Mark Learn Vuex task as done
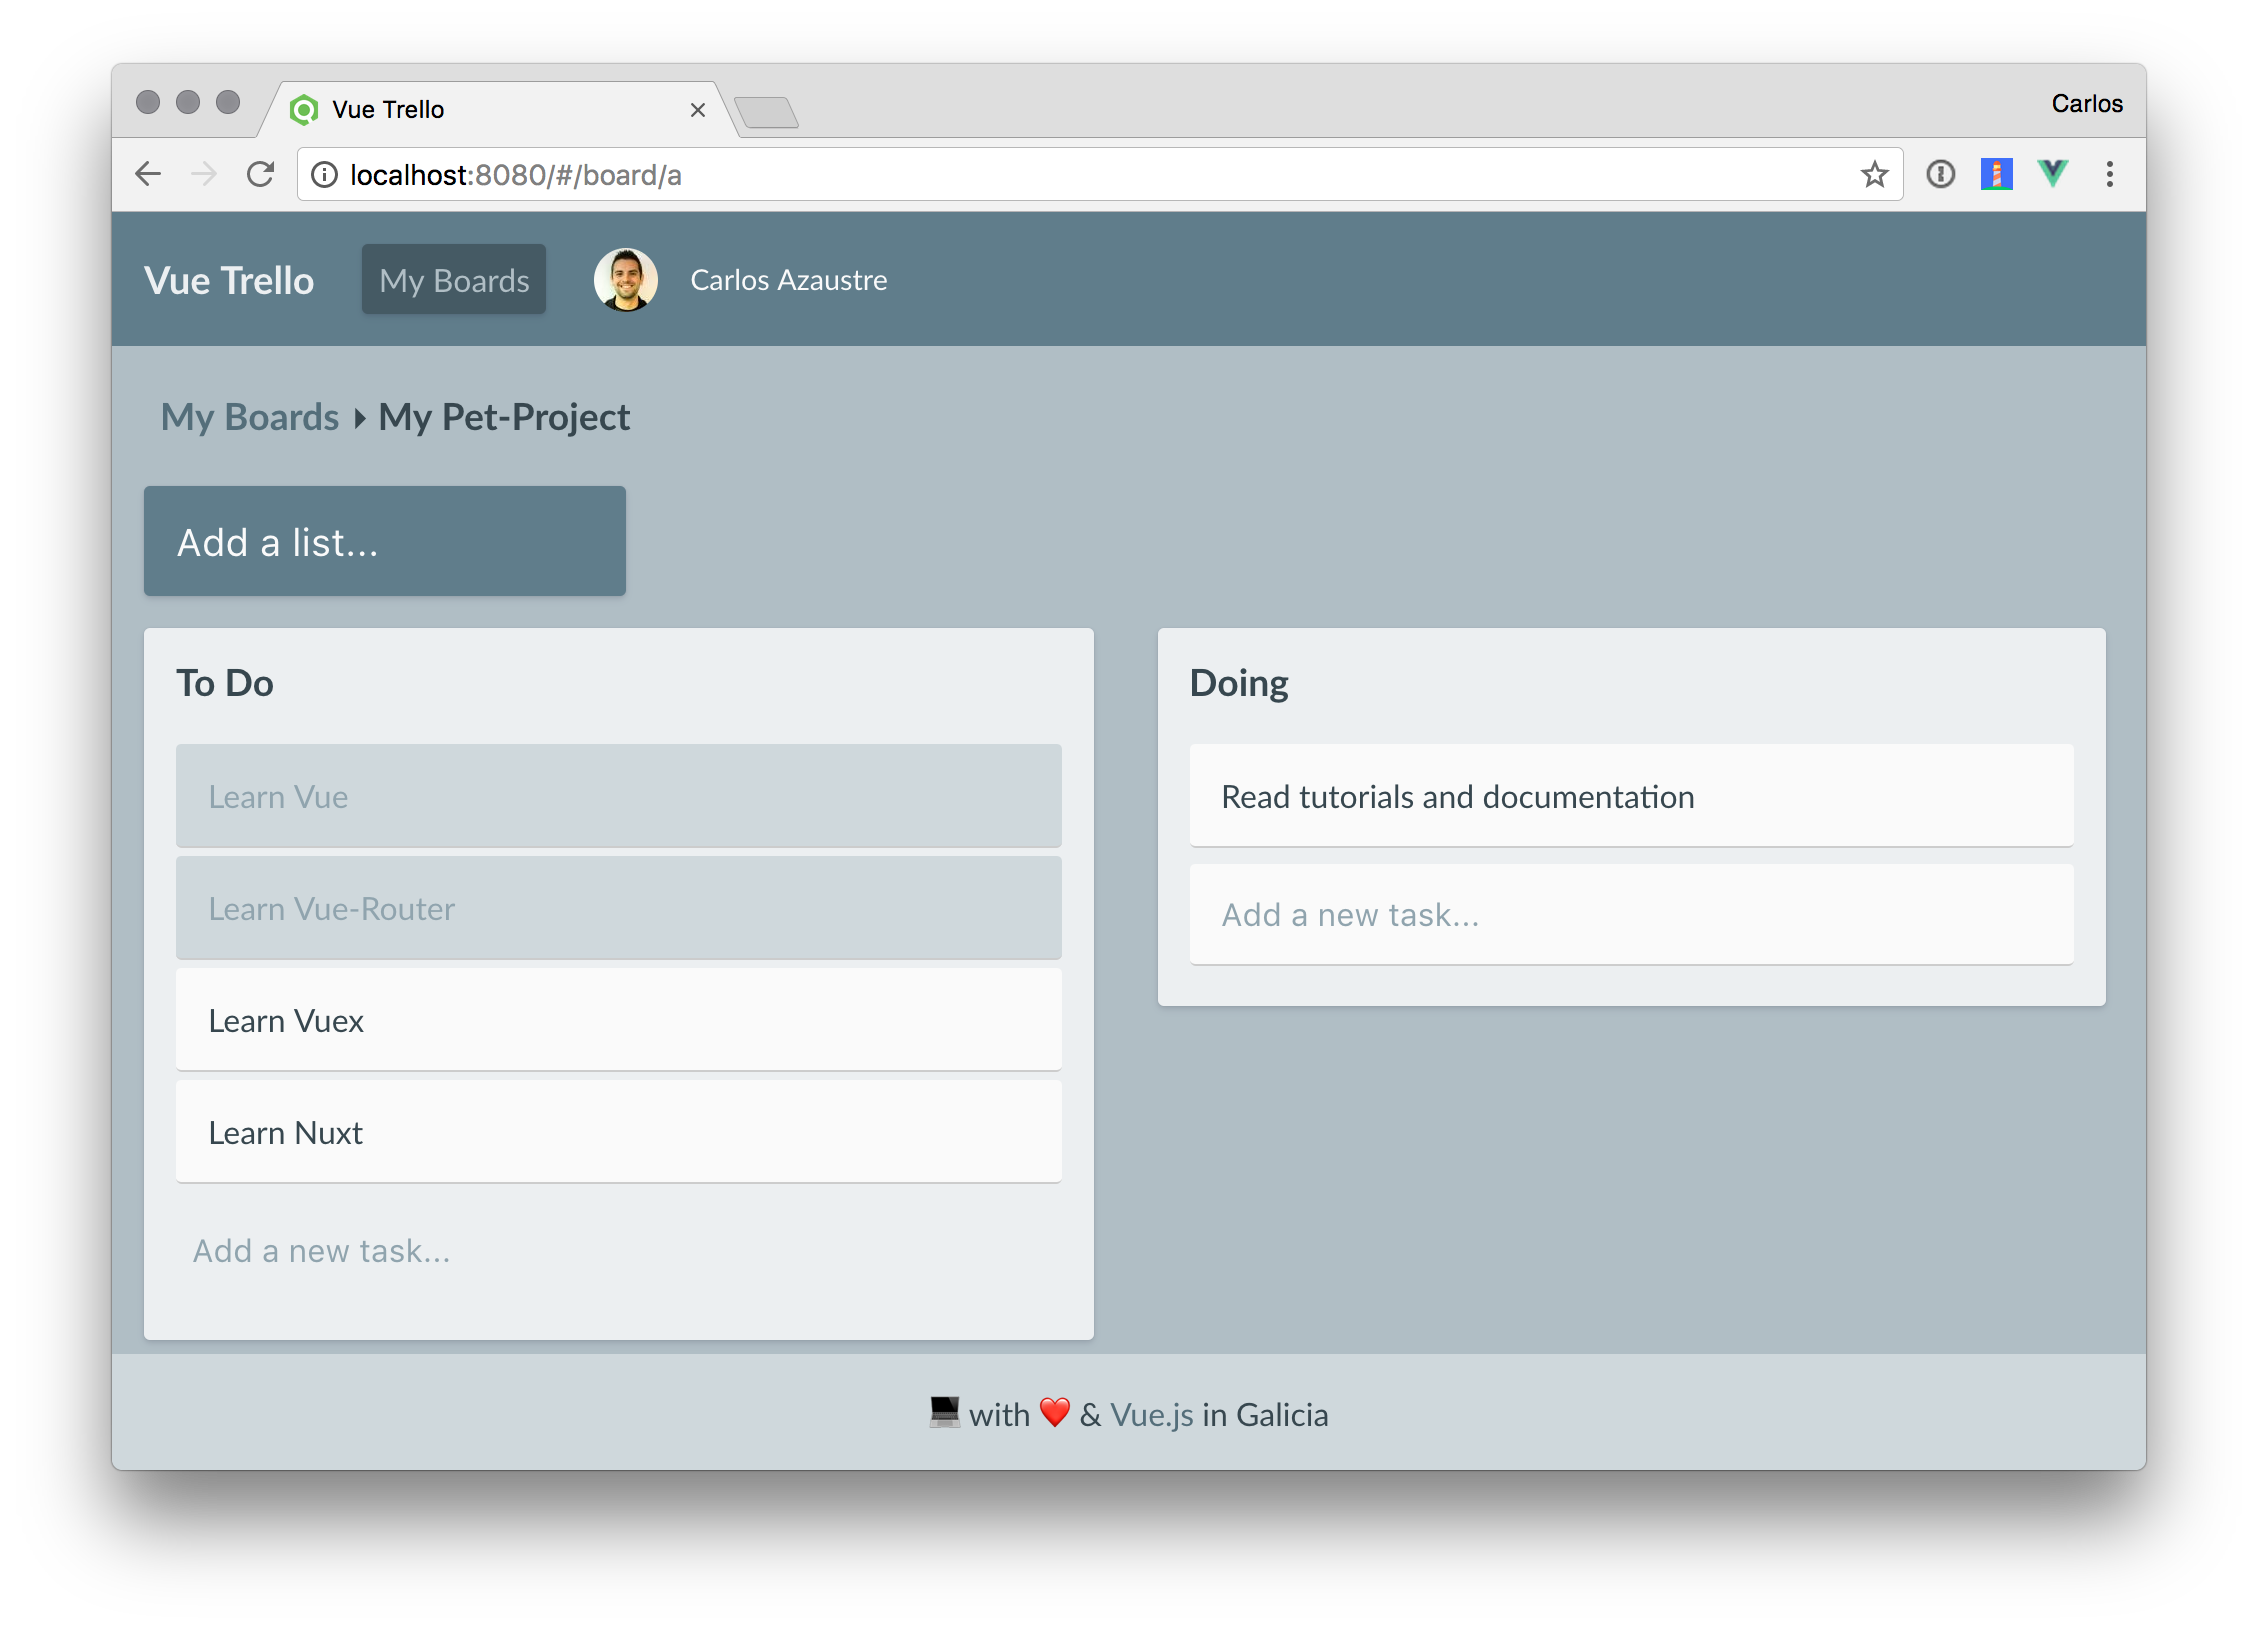This screenshot has width=2258, height=1630. point(618,1020)
